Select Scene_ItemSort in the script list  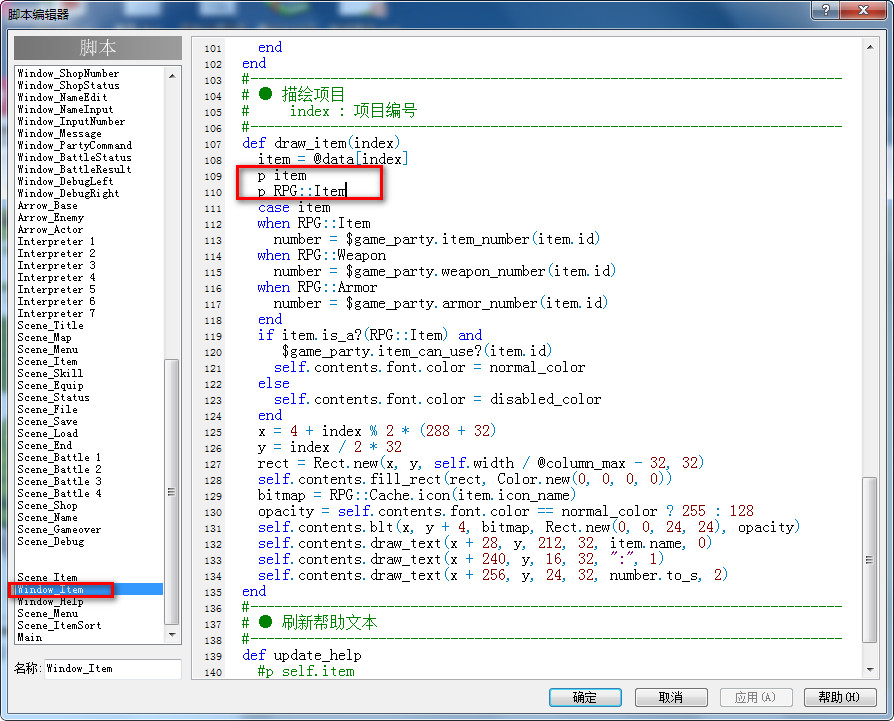pyautogui.click(x=59, y=625)
